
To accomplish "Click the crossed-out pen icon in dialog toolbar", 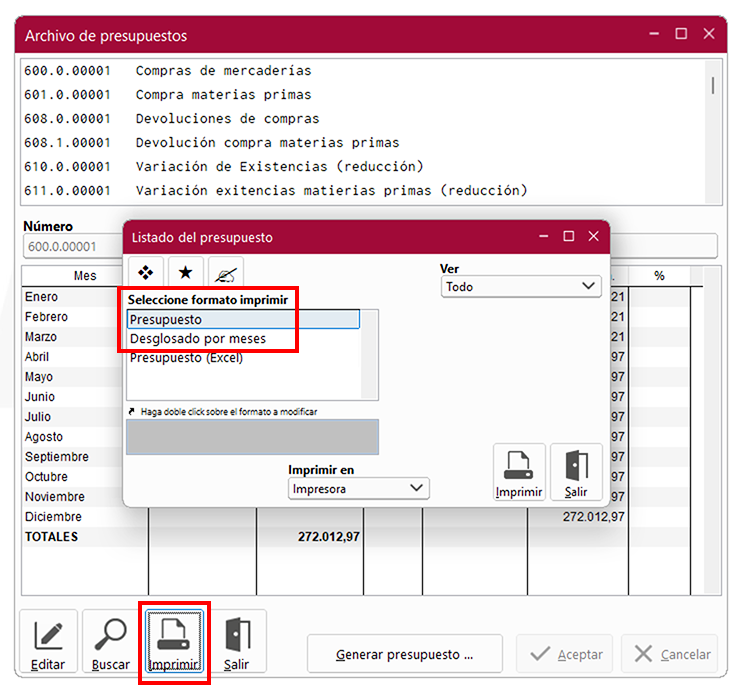I will [226, 272].
